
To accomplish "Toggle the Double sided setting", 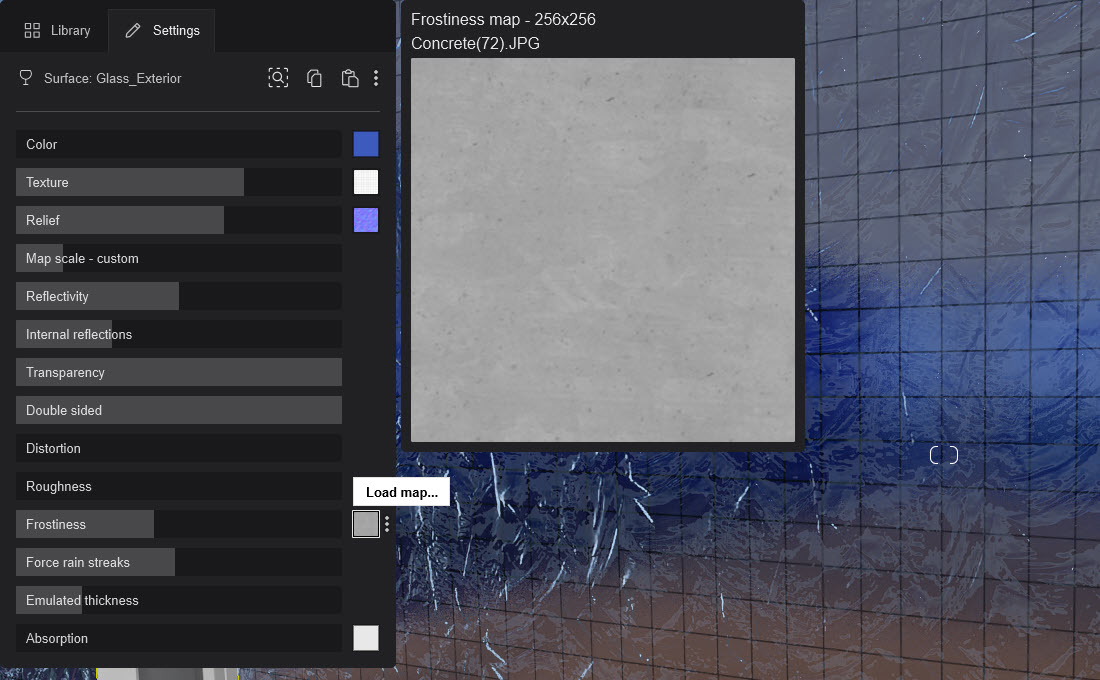I will coord(179,410).
